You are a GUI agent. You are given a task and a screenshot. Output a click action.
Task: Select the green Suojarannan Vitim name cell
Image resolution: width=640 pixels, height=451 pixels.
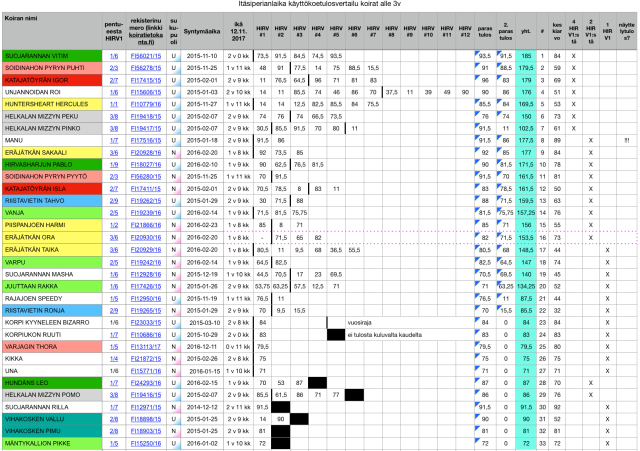click(52, 56)
